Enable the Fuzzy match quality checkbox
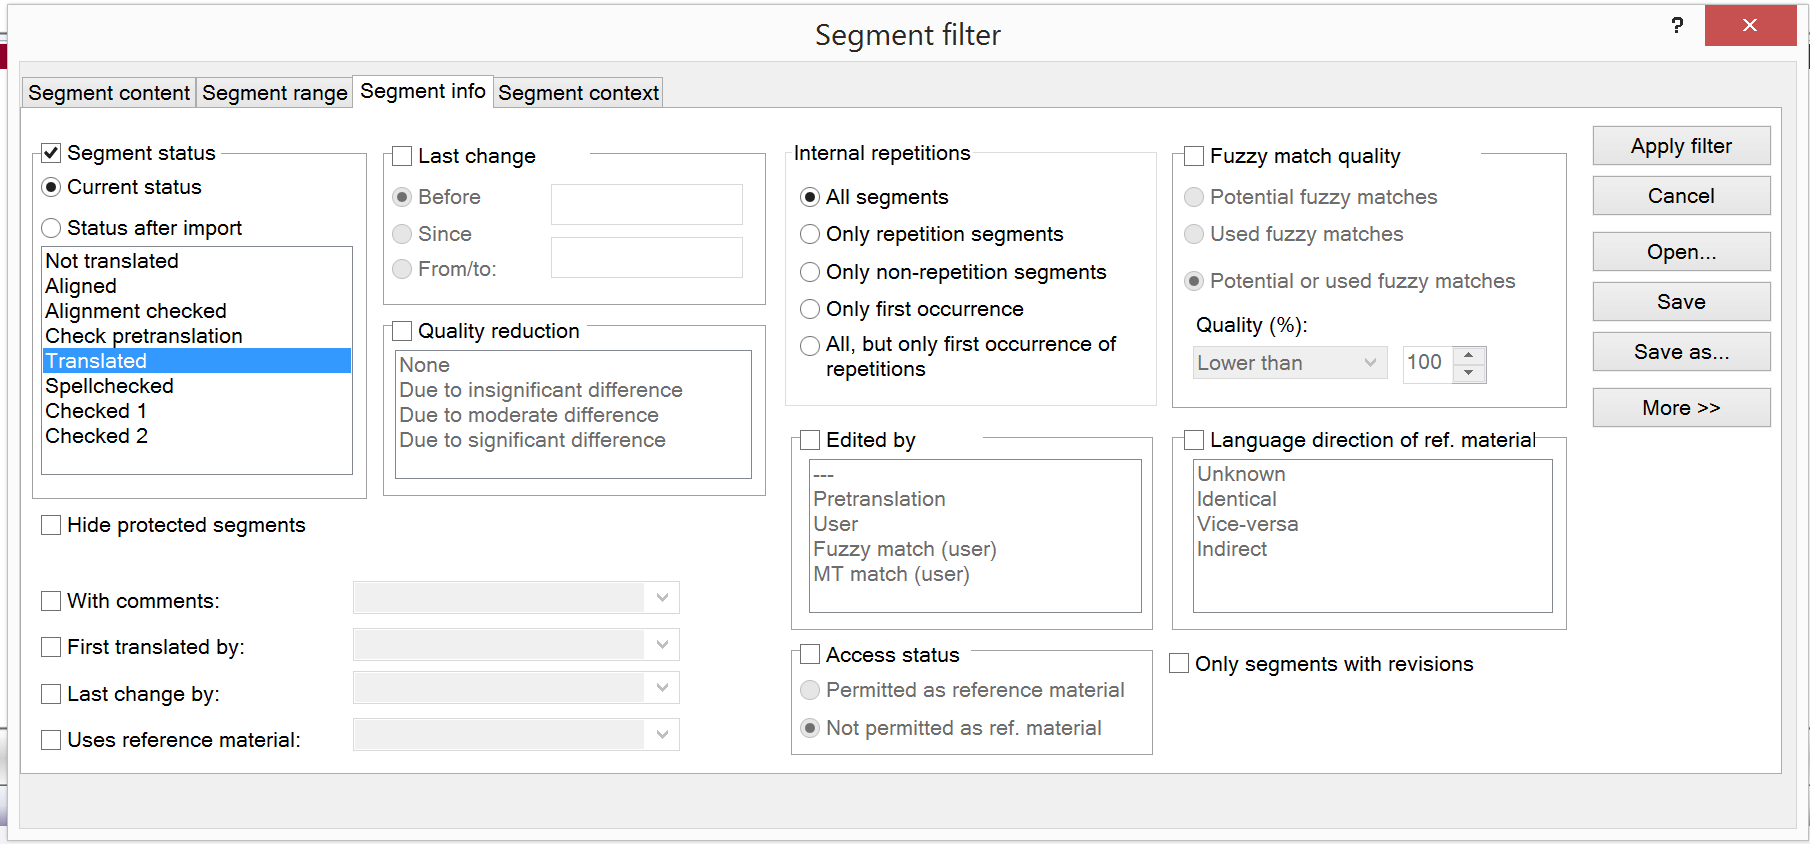1810x844 pixels. coord(1194,156)
